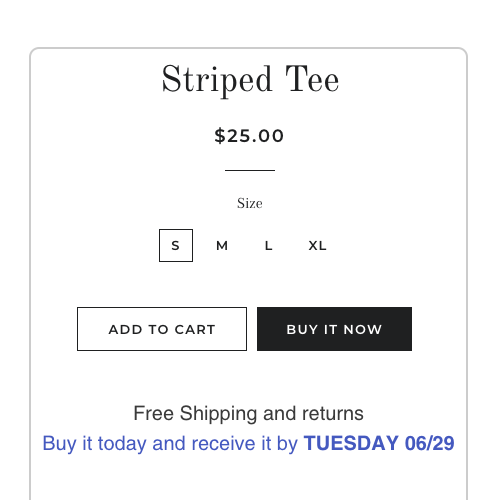The image size is (500, 500).
Task: Add the Striped Tee to cart
Action: click(x=162, y=329)
